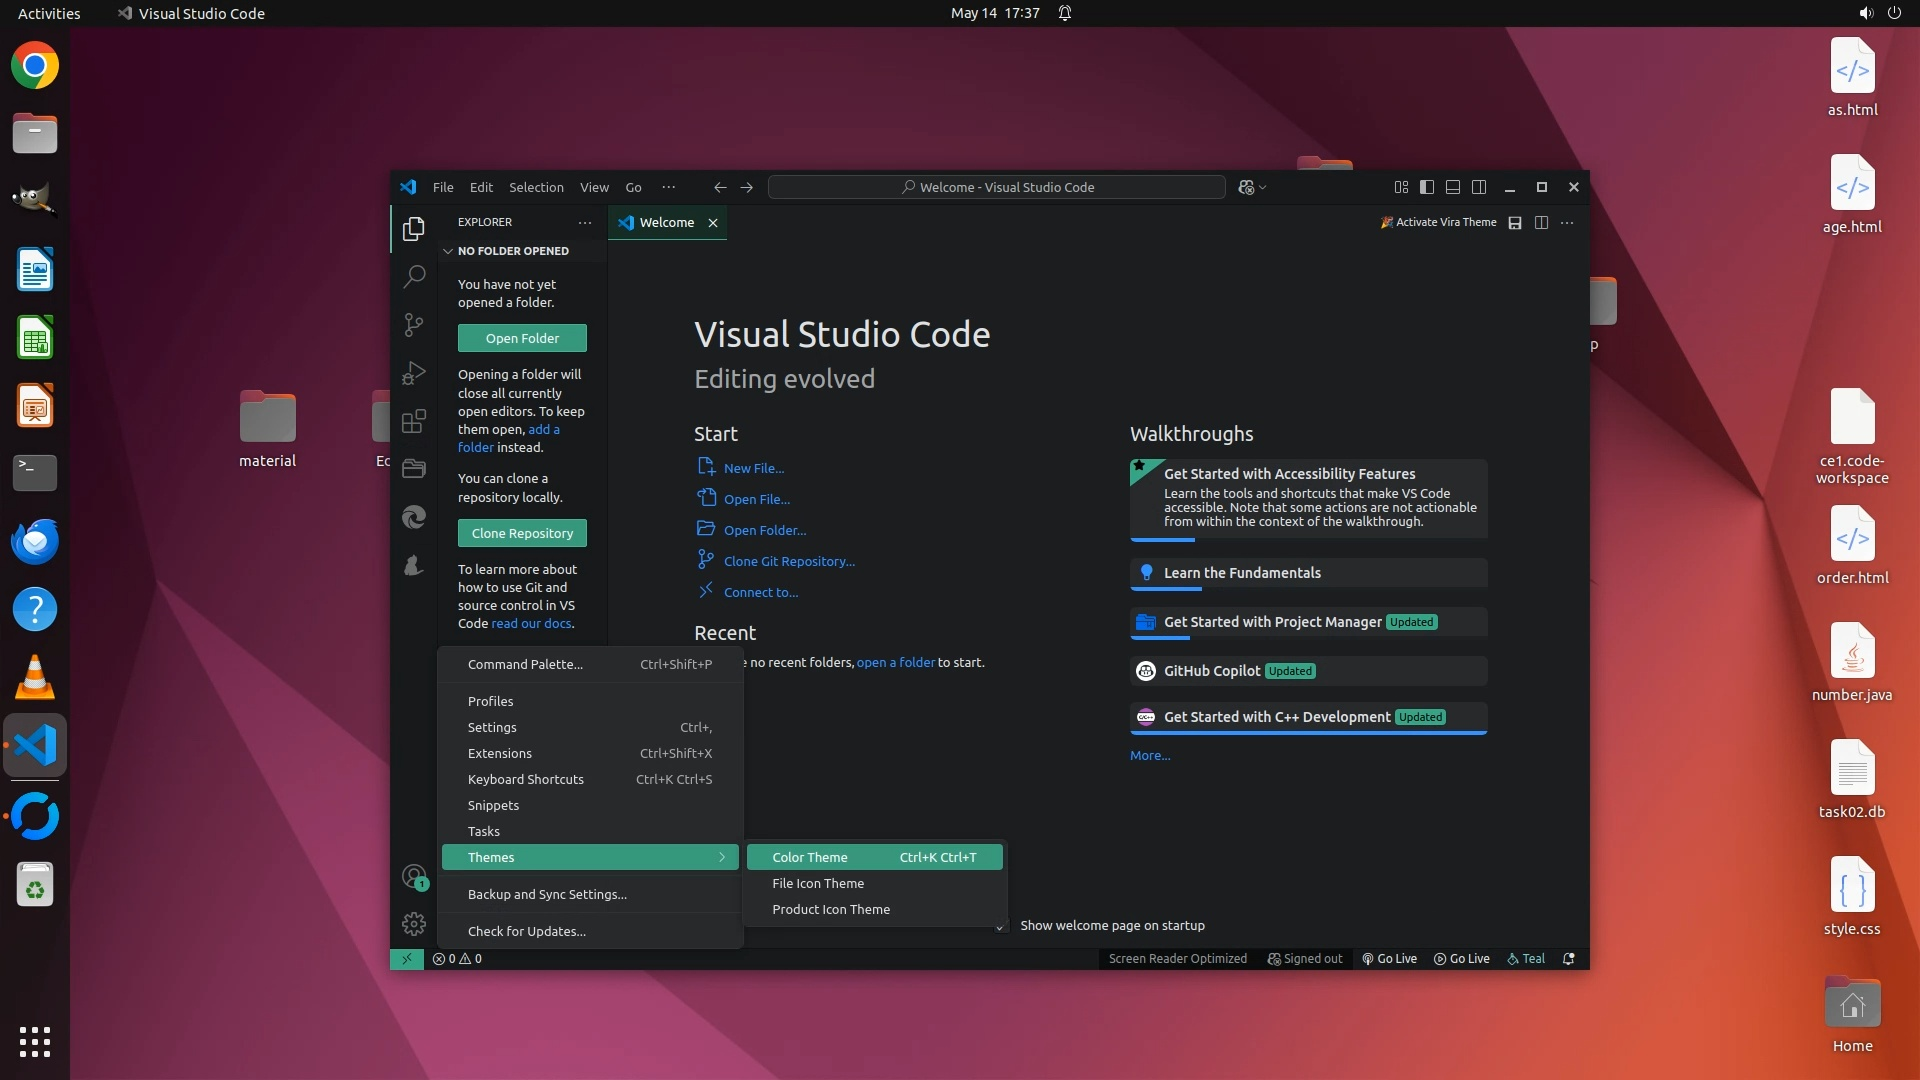Toggle Show welcome page on startup checkbox

click(x=1000, y=926)
